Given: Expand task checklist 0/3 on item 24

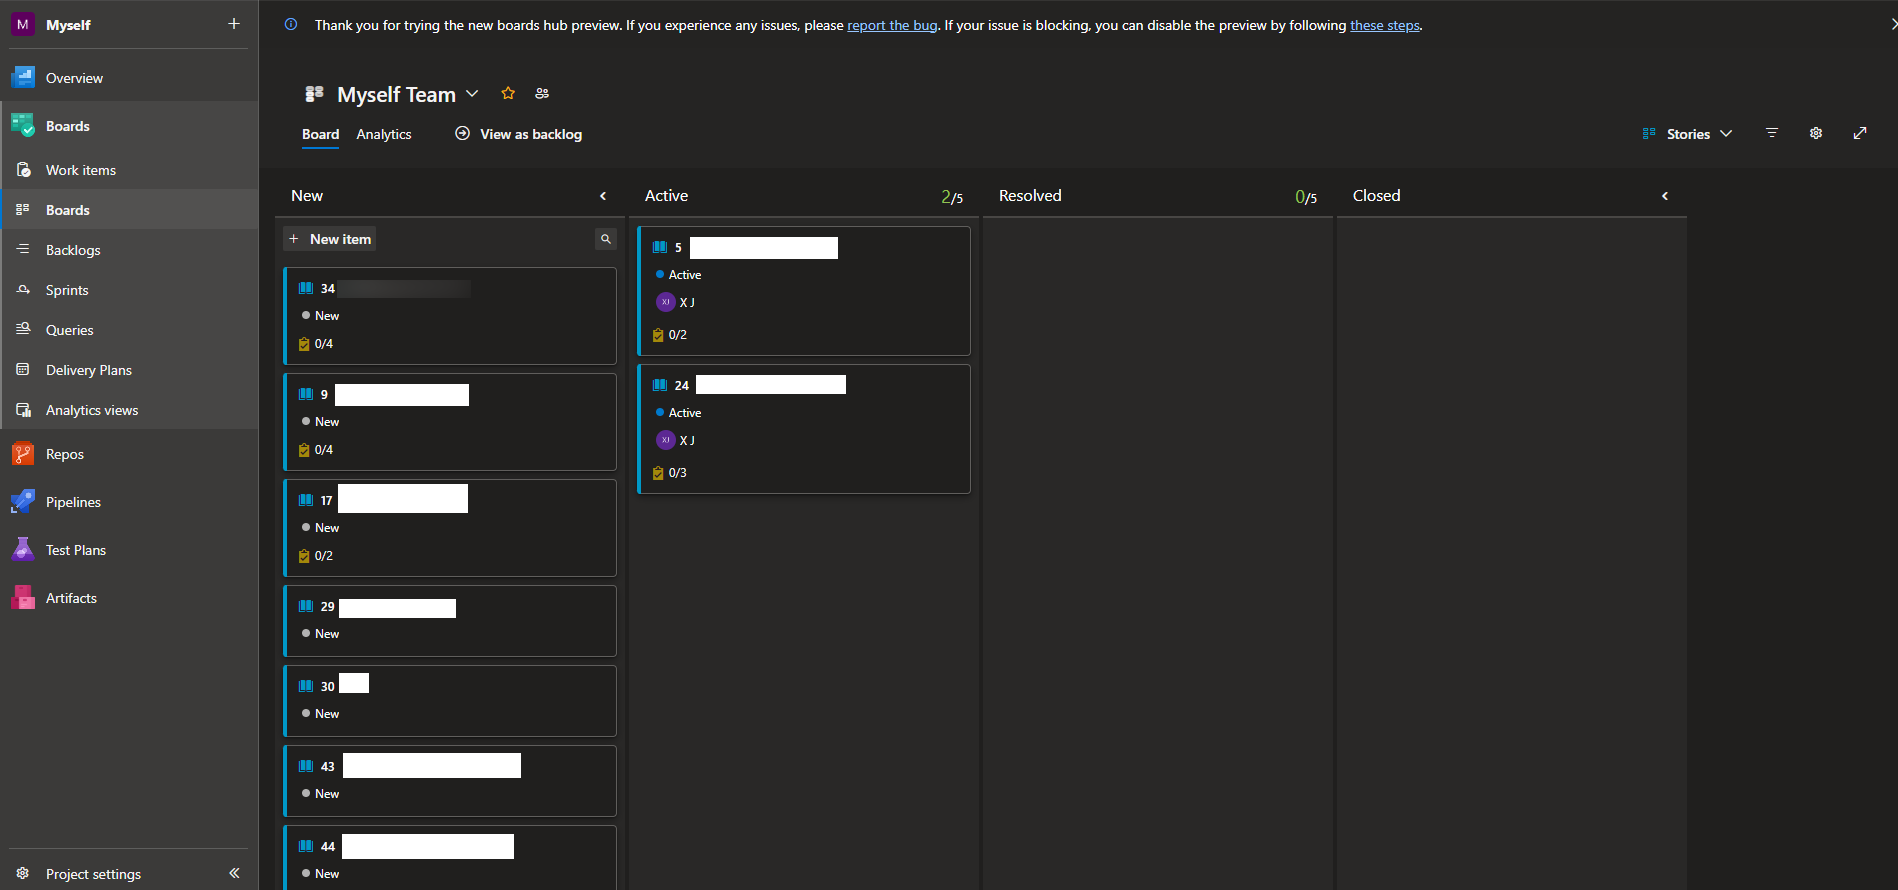Looking at the screenshot, I should click(670, 473).
